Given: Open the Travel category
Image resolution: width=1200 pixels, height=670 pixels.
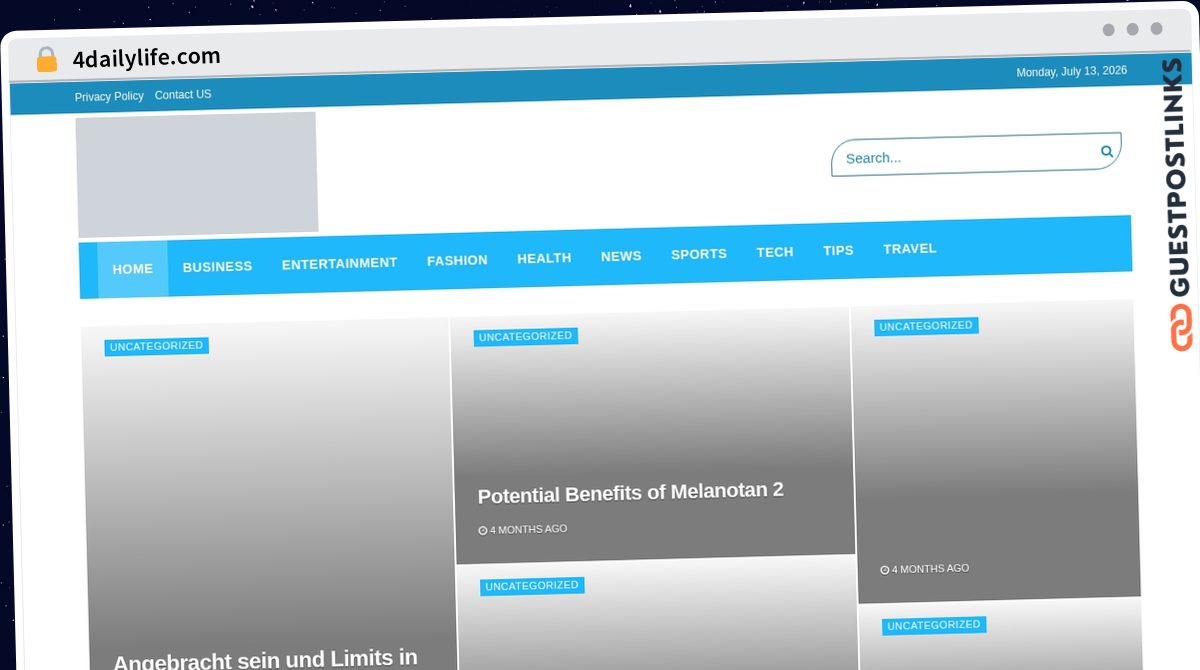Looking at the screenshot, I should point(910,248).
